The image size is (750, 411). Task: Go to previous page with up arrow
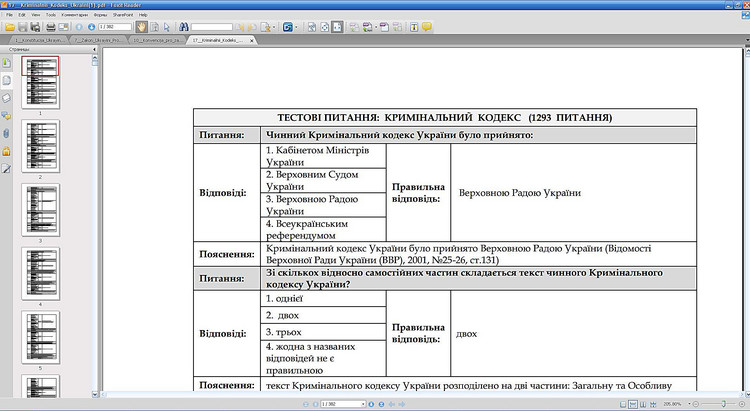coord(79,27)
